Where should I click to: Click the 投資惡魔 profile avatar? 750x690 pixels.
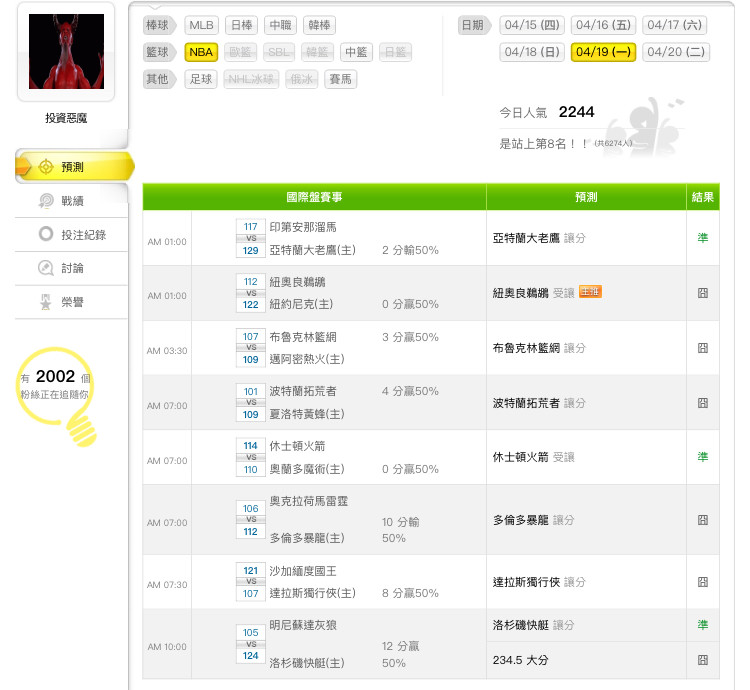point(66,51)
